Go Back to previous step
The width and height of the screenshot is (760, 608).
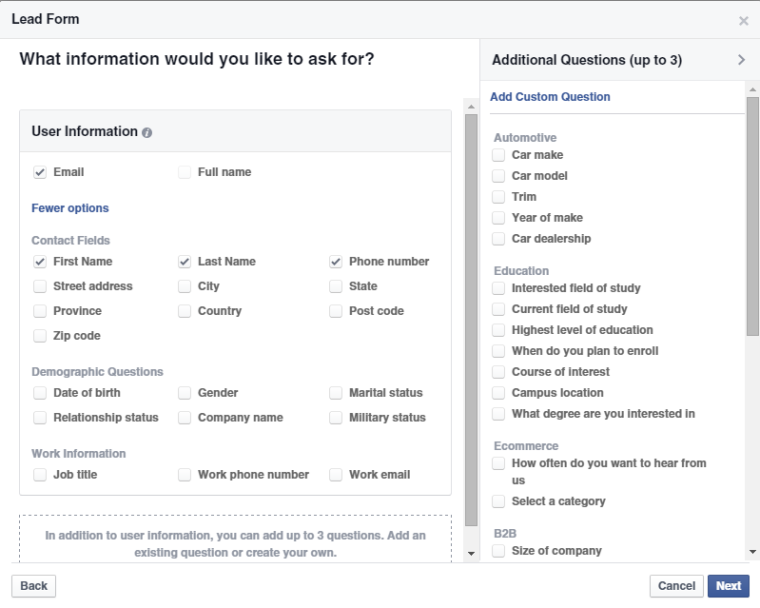pyautogui.click(x=33, y=586)
